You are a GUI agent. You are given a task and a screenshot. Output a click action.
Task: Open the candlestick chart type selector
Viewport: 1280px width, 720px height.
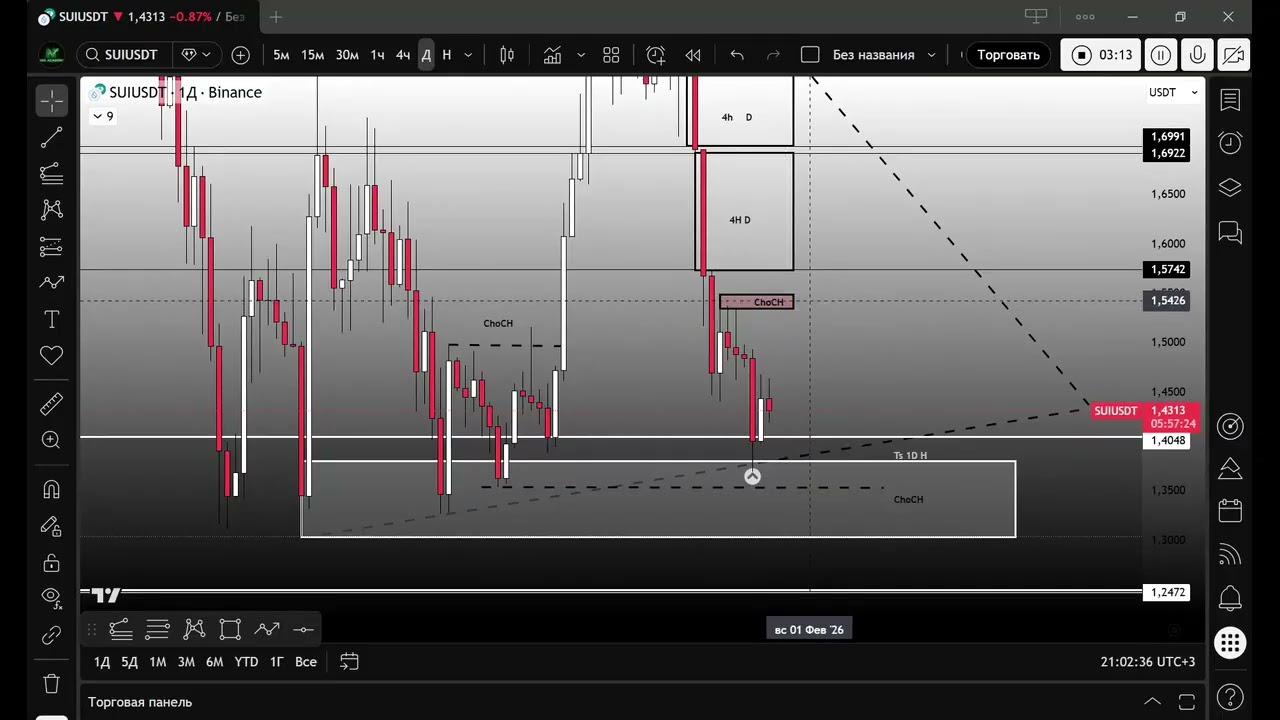tap(507, 55)
